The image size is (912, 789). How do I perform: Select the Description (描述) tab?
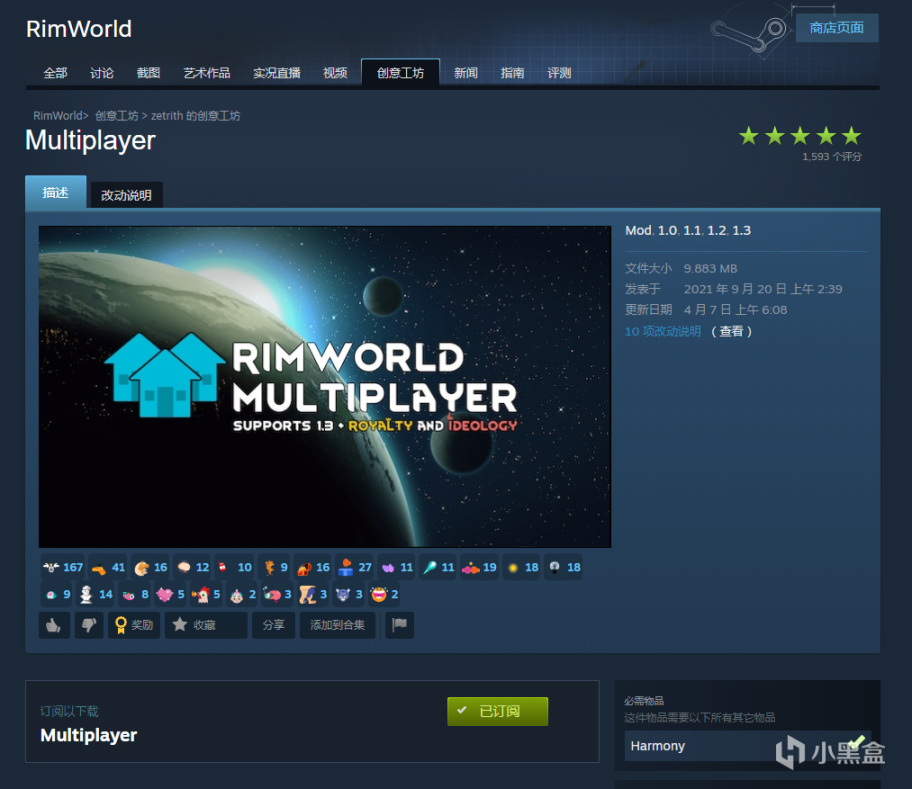pyautogui.click(x=56, y=192)
